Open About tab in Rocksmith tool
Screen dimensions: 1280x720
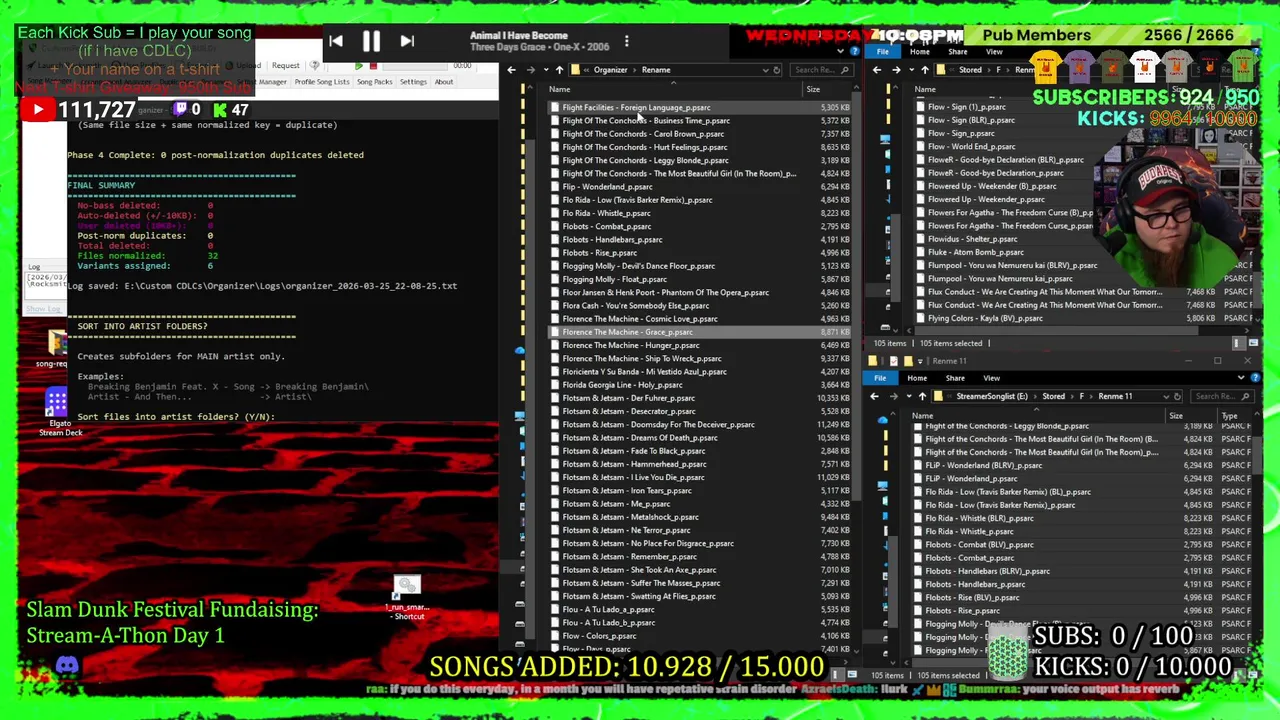click(444, 82)
